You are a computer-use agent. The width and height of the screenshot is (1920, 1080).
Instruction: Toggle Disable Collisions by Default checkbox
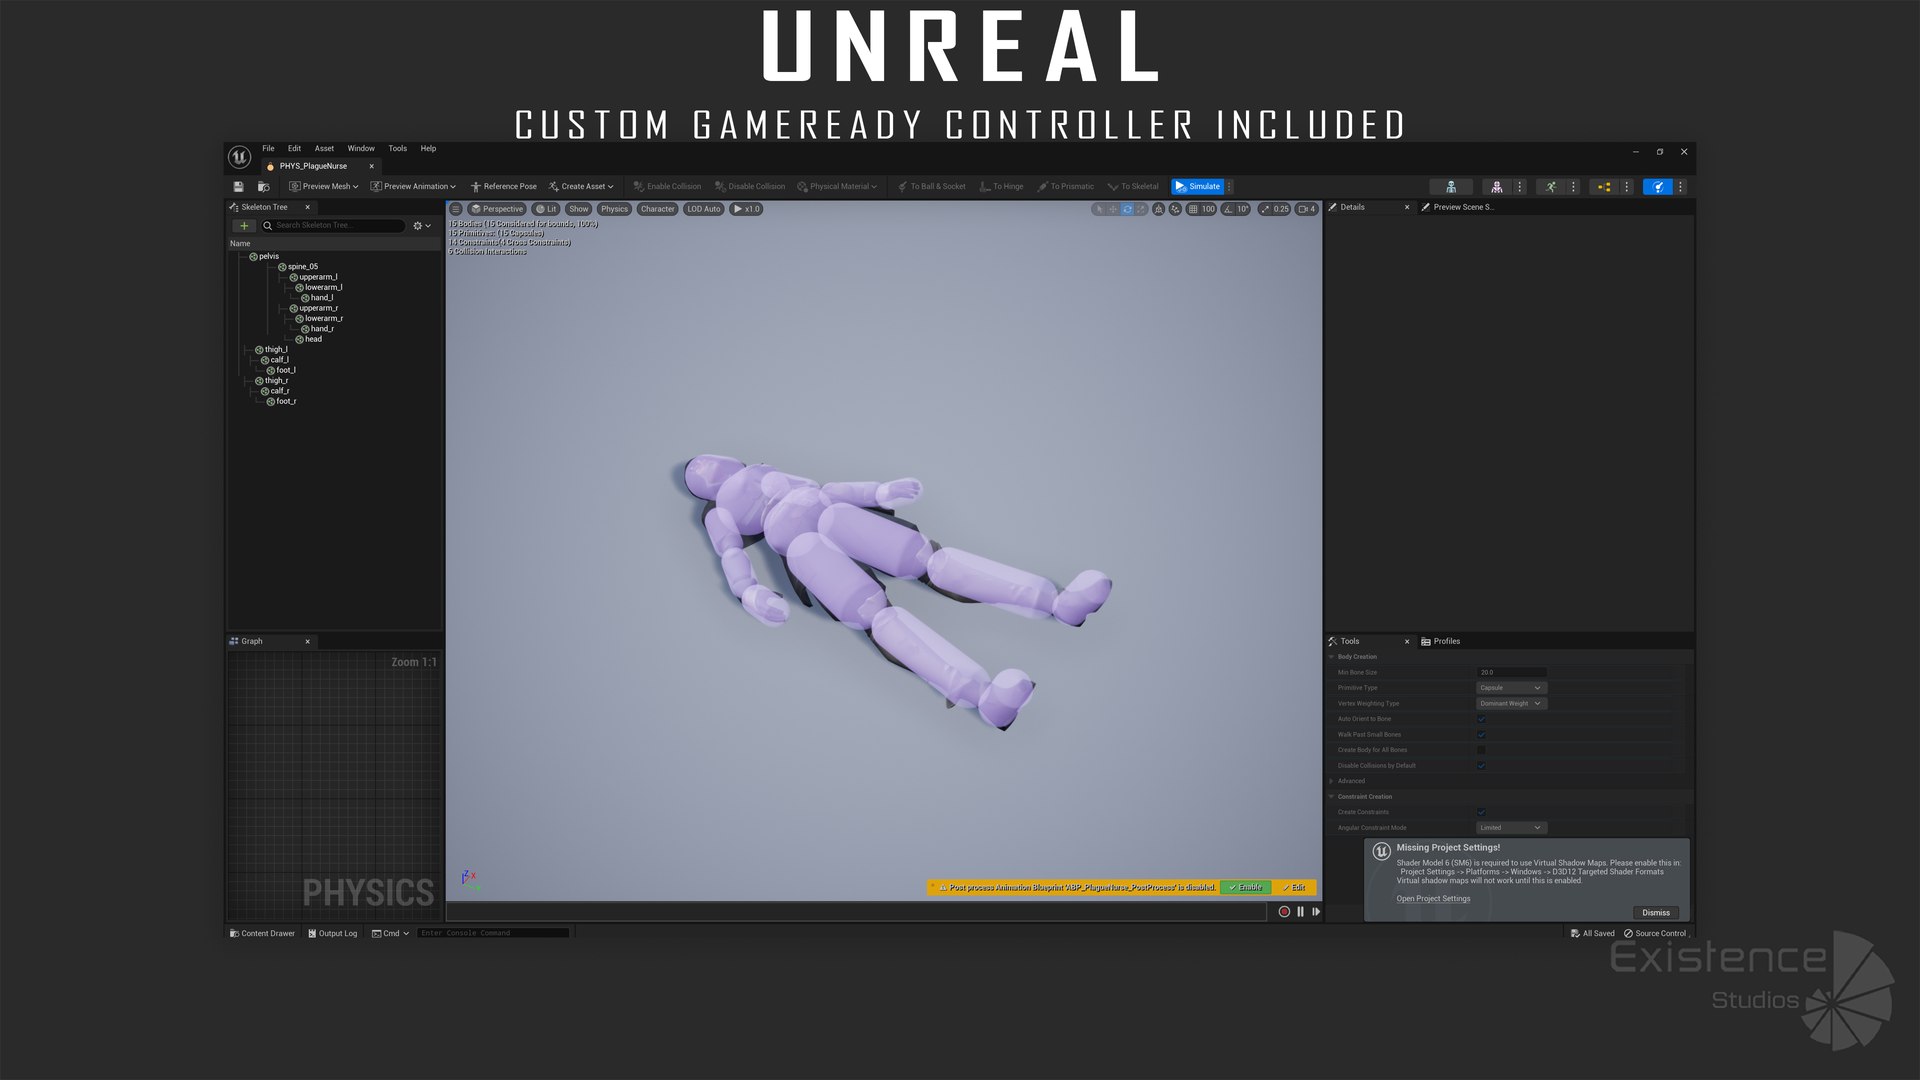(1481, 766)
